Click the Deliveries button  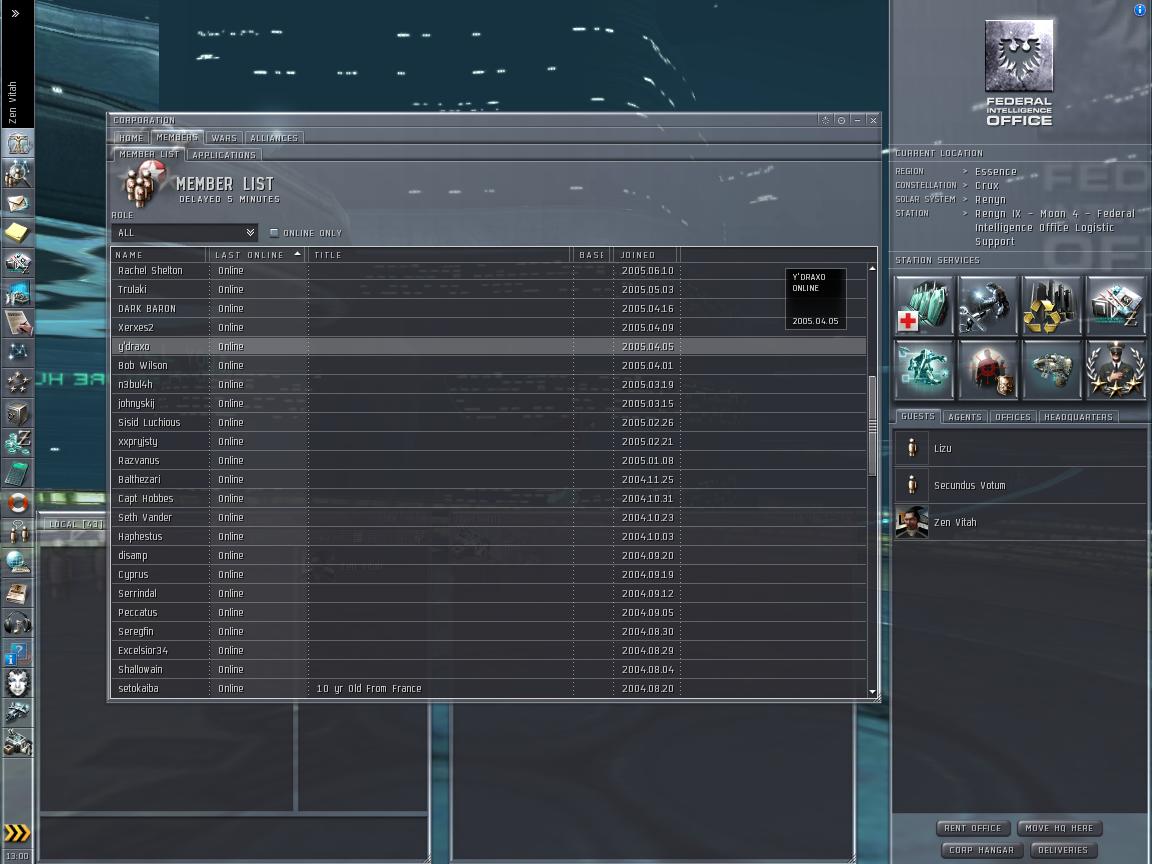pos(1063,850)
